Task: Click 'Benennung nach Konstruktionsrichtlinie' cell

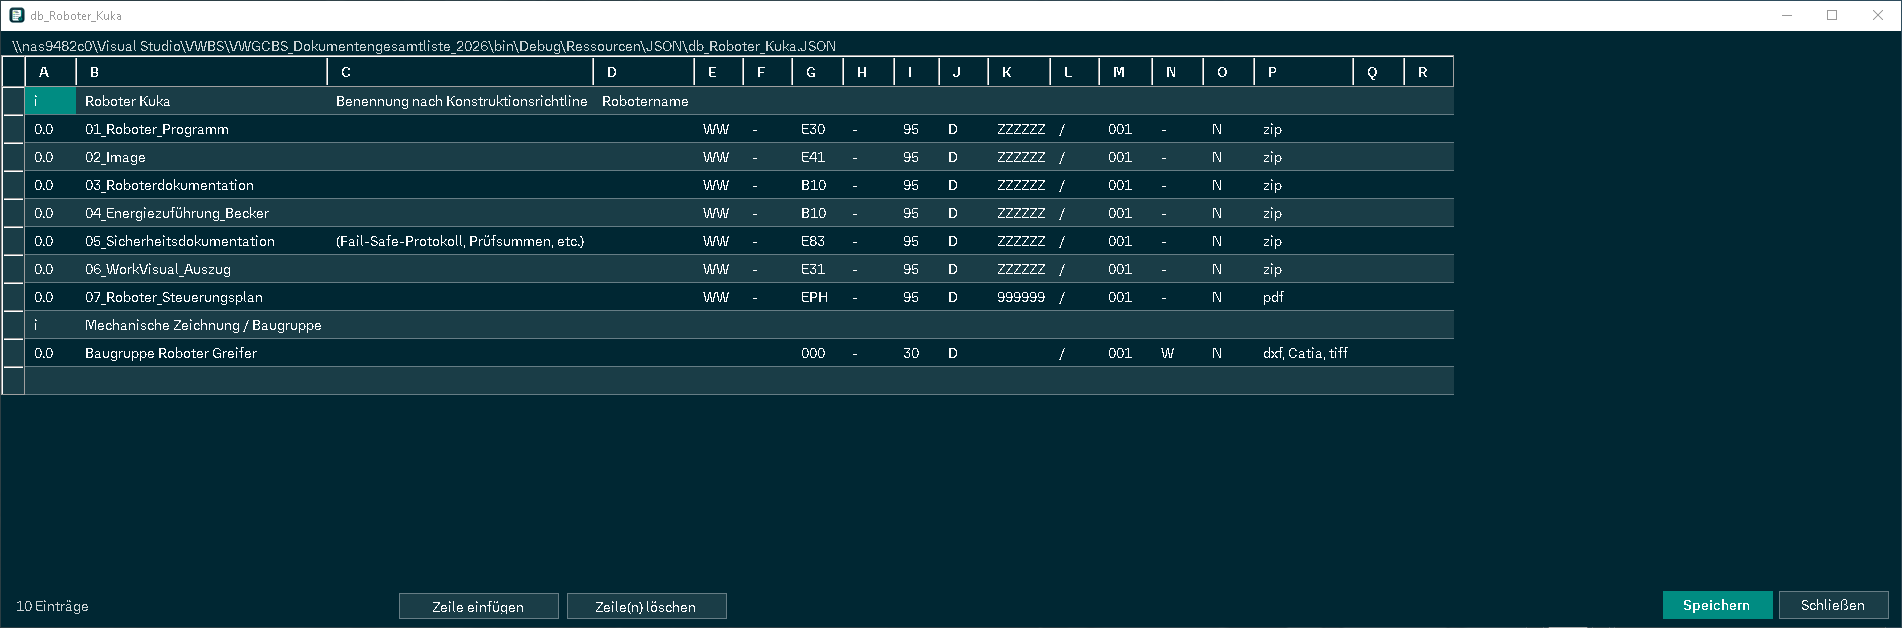Action: 460,101
